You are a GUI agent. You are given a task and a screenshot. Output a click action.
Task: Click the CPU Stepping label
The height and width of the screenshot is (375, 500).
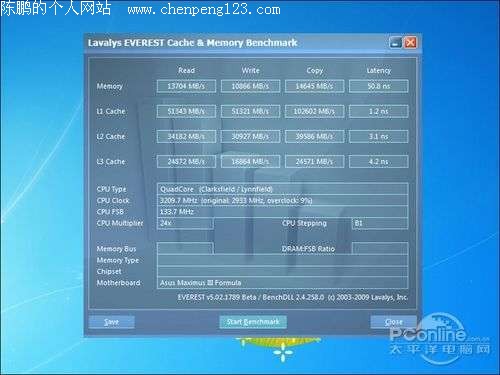point(304,223)
